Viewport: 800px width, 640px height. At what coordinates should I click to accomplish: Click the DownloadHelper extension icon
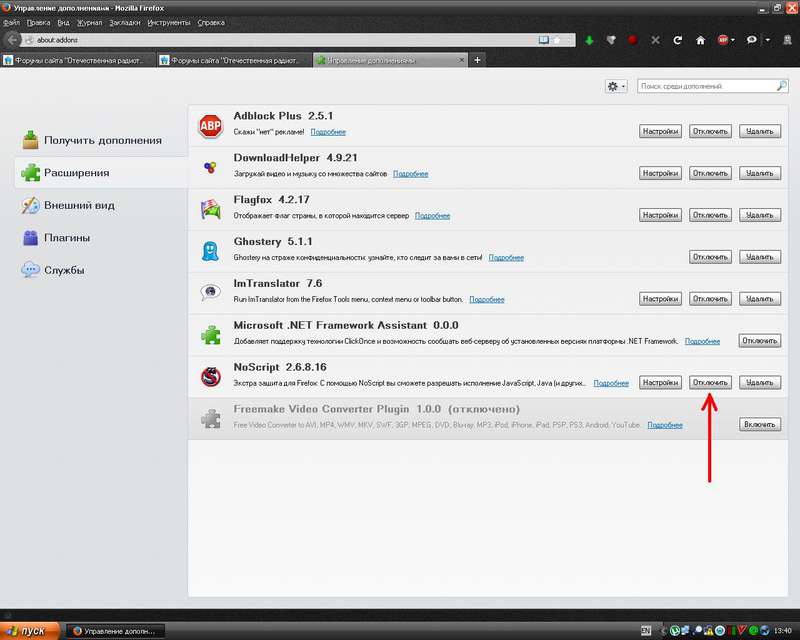210,167
